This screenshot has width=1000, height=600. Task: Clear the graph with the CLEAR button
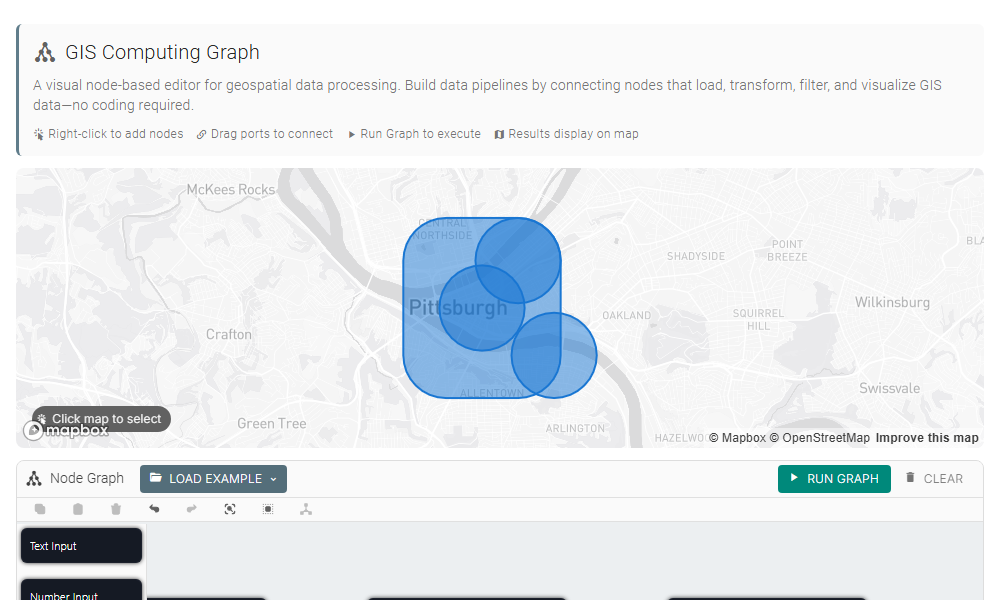click(x=933, y=478)
